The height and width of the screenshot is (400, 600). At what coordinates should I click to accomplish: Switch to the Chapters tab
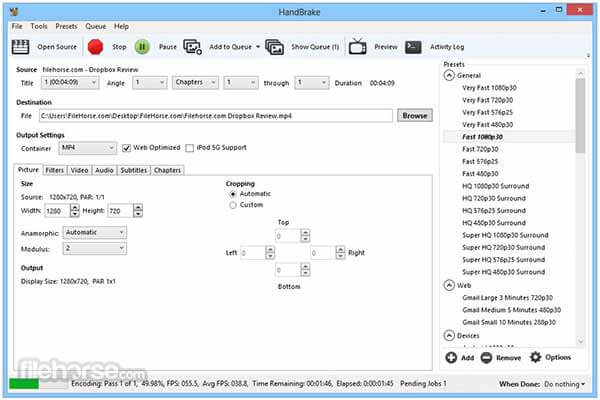click(167, 170)
